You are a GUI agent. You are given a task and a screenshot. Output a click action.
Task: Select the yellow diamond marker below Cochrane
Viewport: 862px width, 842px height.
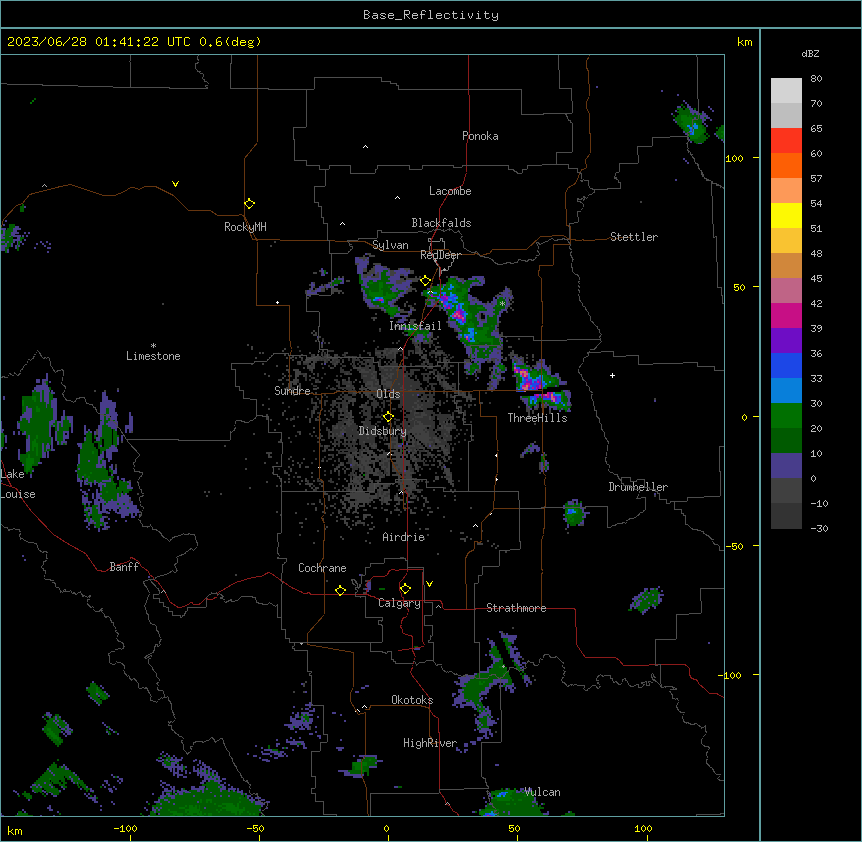click(340, 590)
